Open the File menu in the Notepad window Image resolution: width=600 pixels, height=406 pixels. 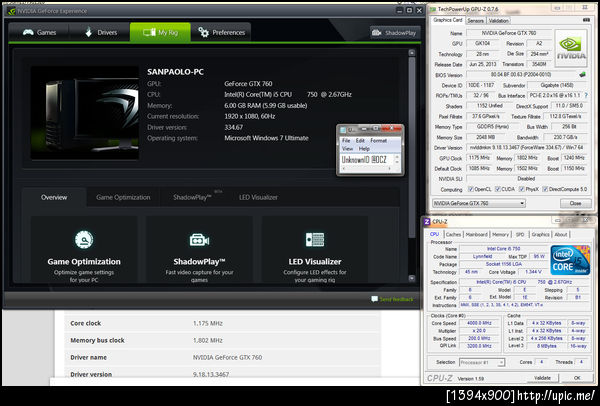click(x=346, y=140)
